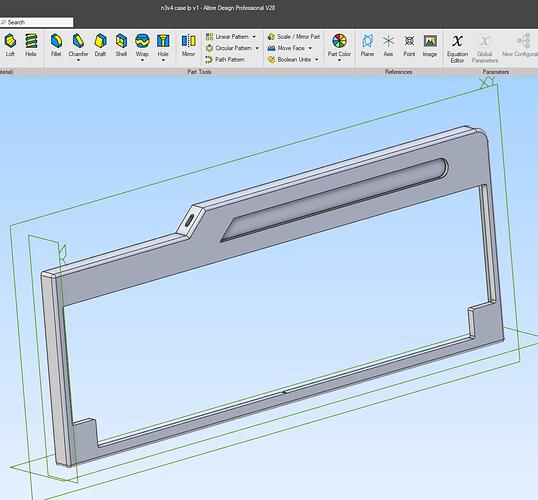This screenshot has height=500, width=538.
Task: Expand the Hole dropdown arrow
Action: (163, 60)
